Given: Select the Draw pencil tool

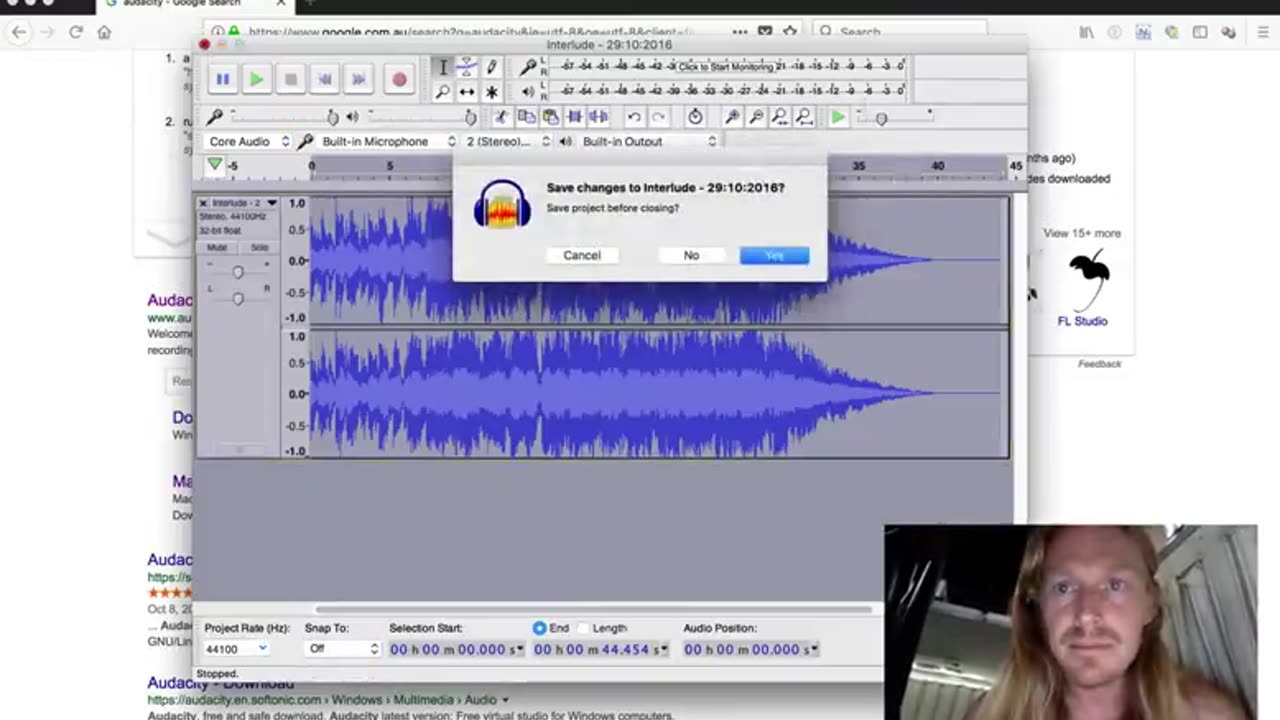Looking at the screenshot, I should [491, 67].
